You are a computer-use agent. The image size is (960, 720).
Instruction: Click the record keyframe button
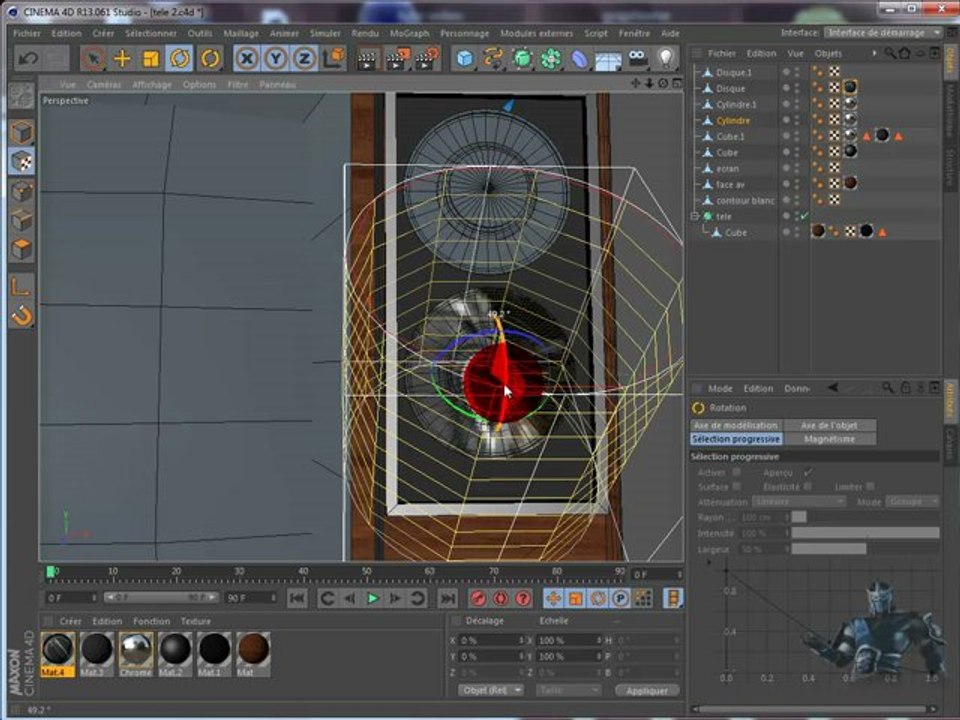coord(478,598)
